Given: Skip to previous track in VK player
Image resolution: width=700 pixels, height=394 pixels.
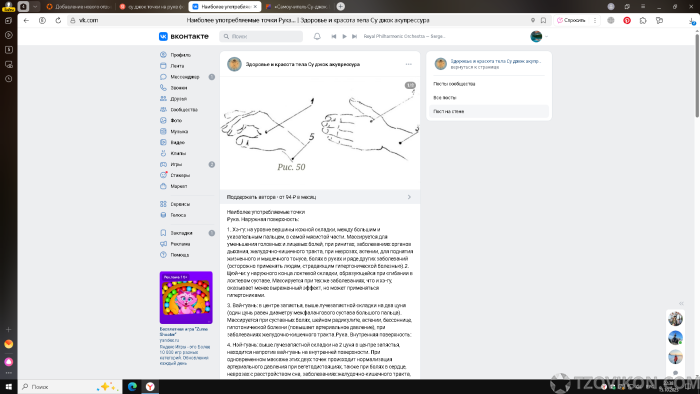Looking at the screenshot, I should coord(333,36).
